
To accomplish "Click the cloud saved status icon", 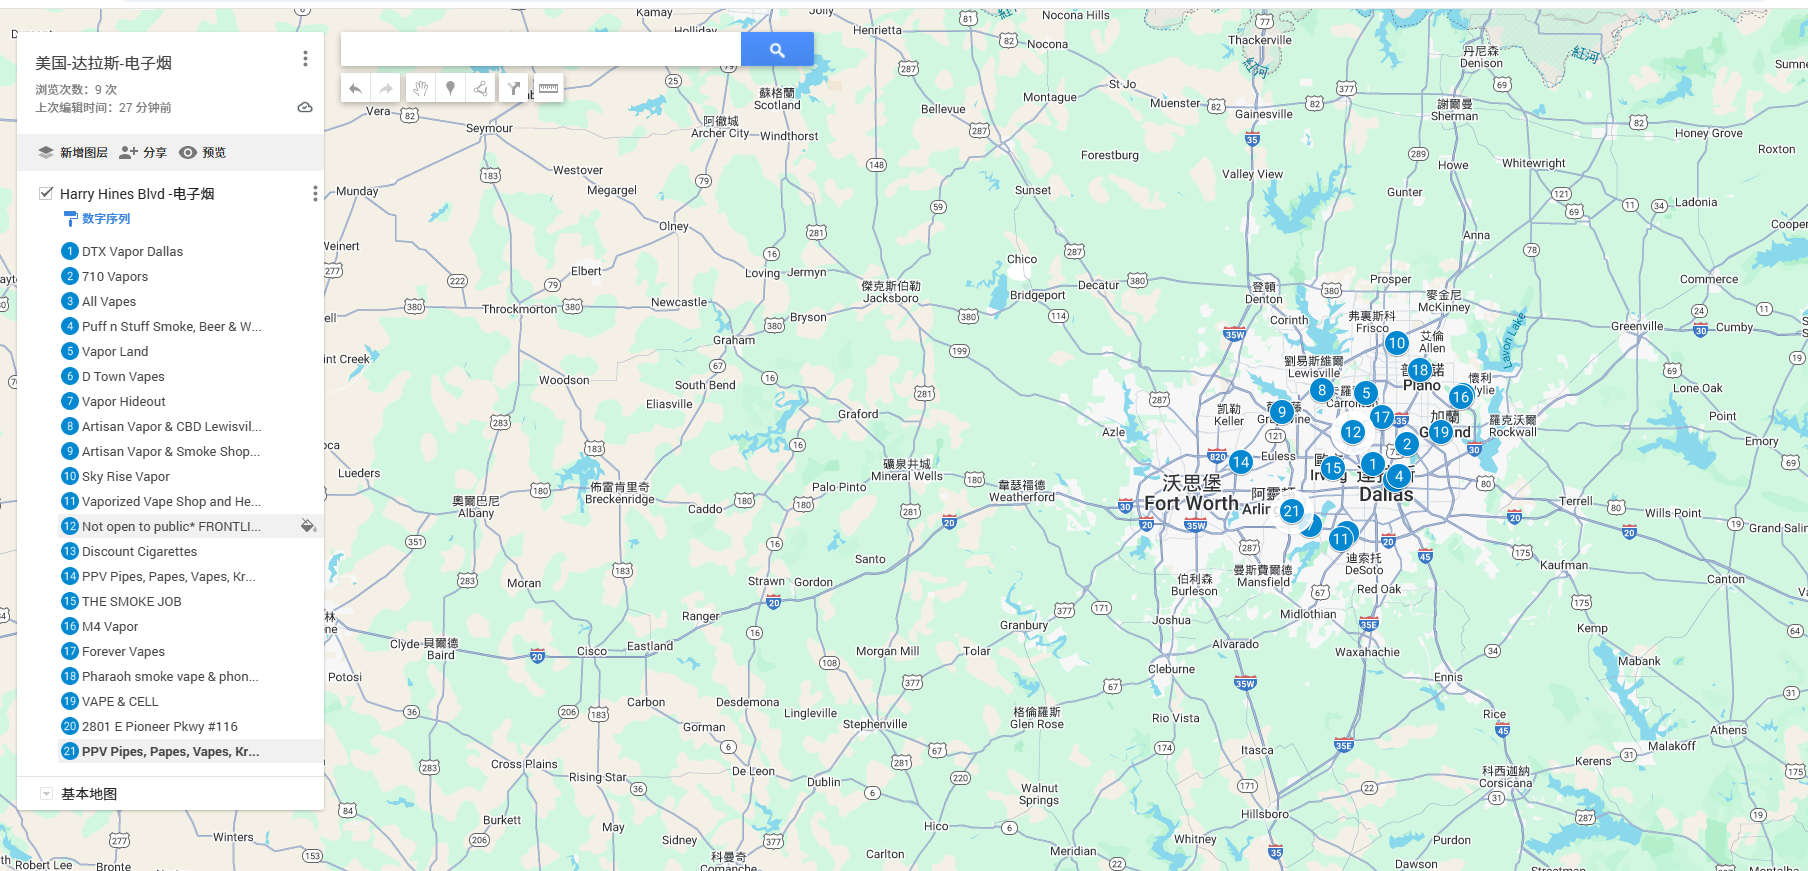I will pos(305,107).
